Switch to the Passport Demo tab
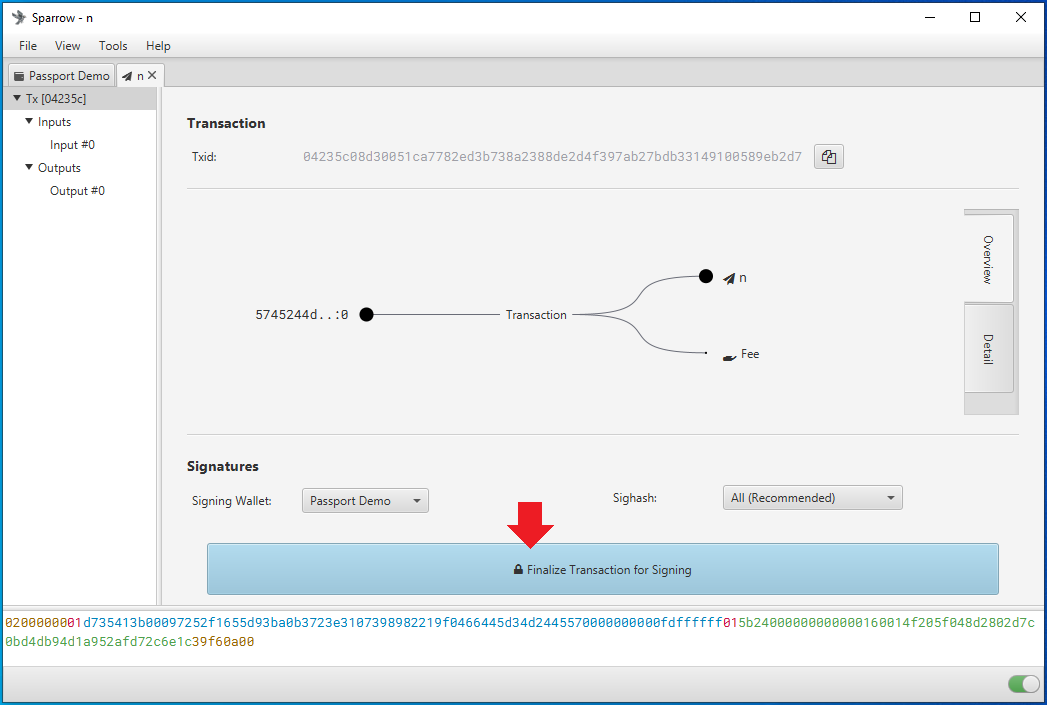Image resolution: width=1047 pixels, height=705 pixels. tap(61, 75)
